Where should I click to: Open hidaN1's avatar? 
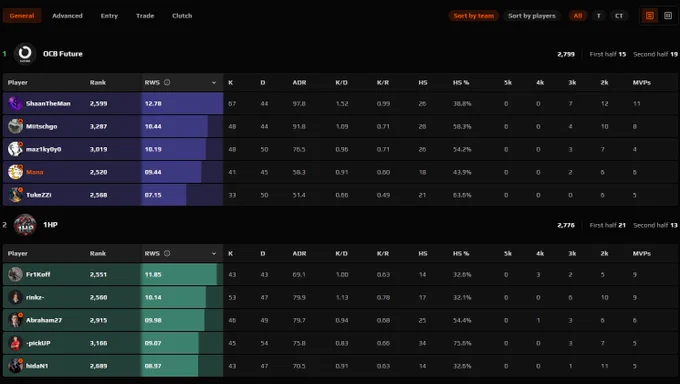pos(15,366)
